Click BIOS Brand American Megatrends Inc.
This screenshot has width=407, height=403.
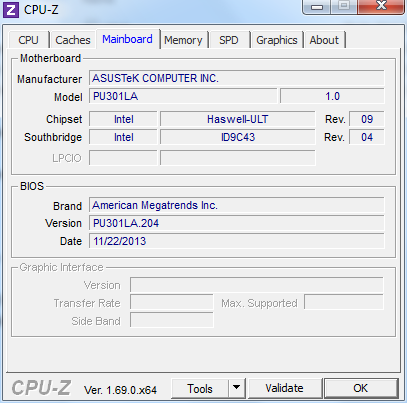click(x=237, y=205)
